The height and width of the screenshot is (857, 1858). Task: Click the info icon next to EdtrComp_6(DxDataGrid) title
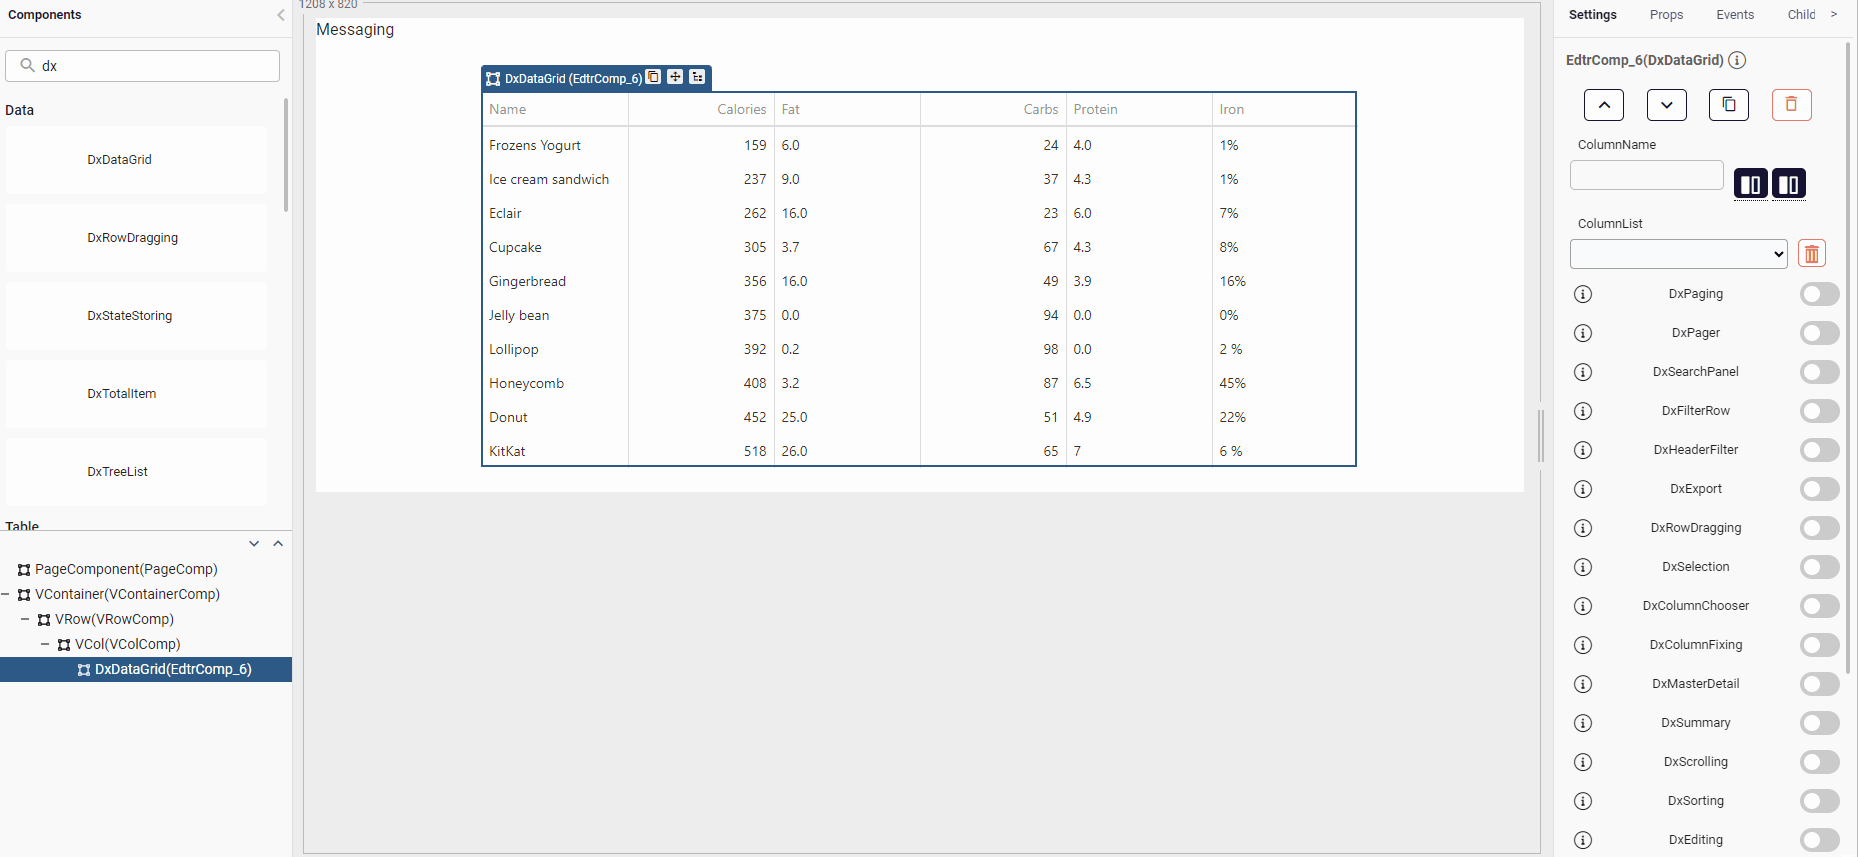point(1737,60)
